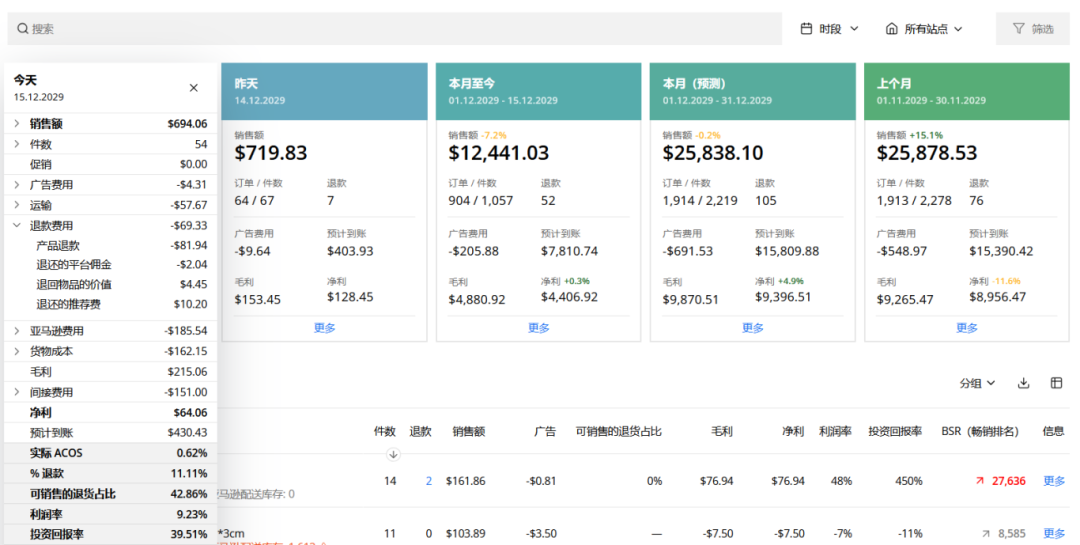Collapse the 退款费用 row
The image size is (1080, 545).
[17, 225]
